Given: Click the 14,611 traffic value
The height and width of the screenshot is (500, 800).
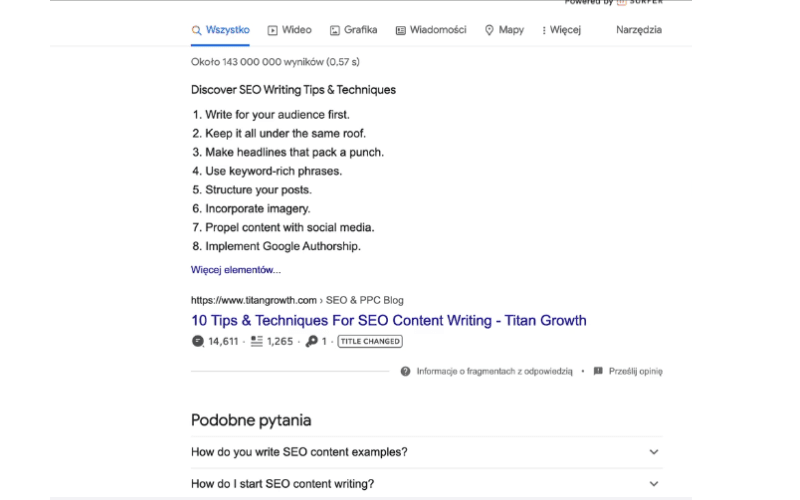Looking at the screenshot, I should tap(223, 341).
